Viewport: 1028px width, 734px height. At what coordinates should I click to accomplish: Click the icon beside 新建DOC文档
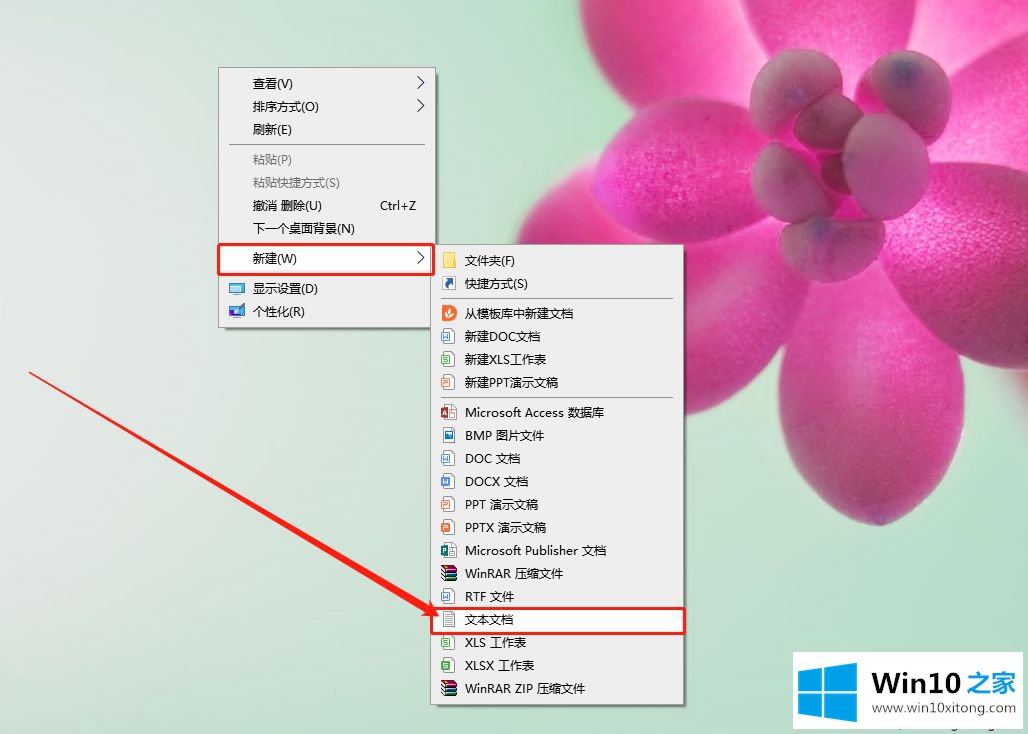click(x=448, y=336)
